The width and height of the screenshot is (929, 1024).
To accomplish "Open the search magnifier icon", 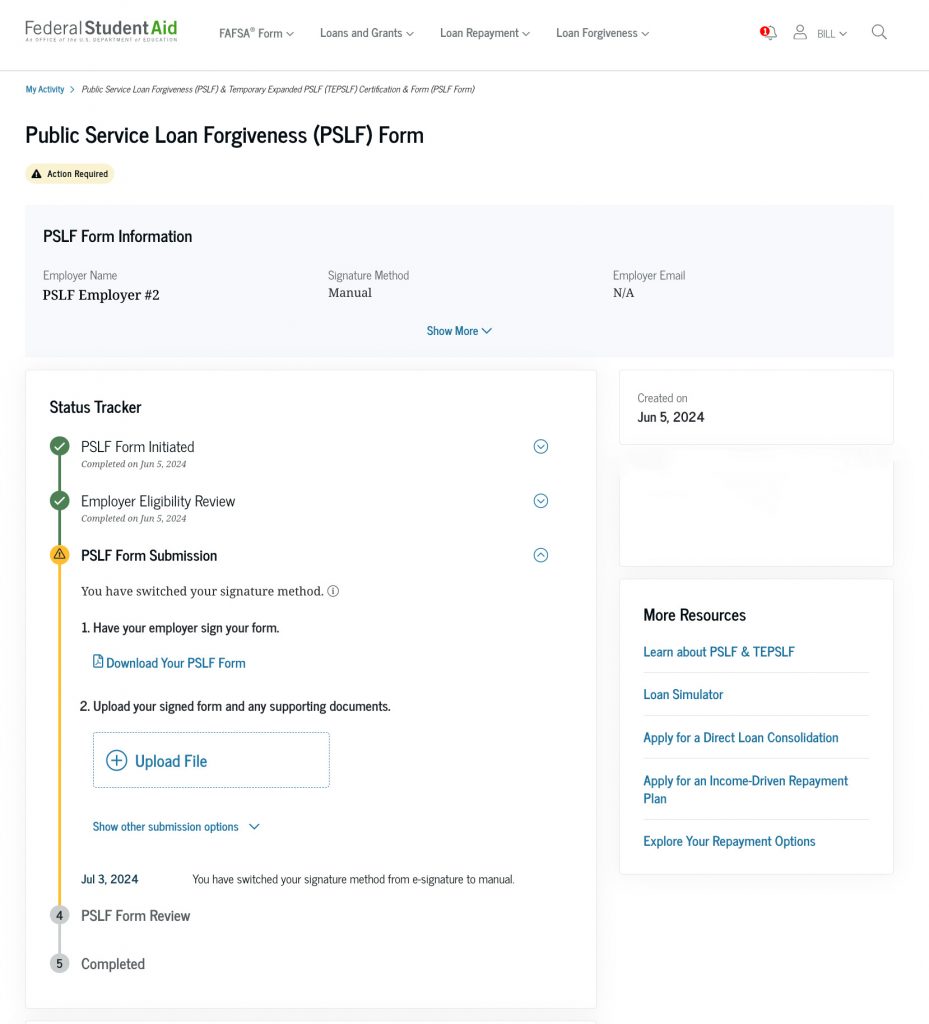I will (878, 32).
